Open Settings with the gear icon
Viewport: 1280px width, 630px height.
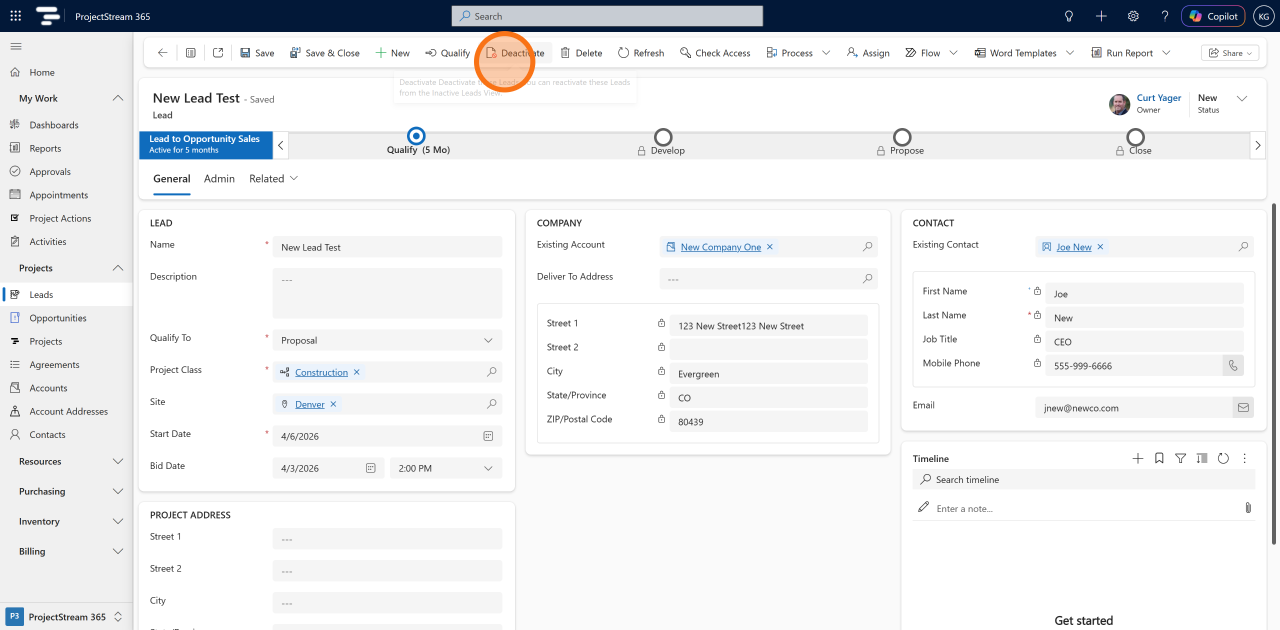pos(1133,16)
